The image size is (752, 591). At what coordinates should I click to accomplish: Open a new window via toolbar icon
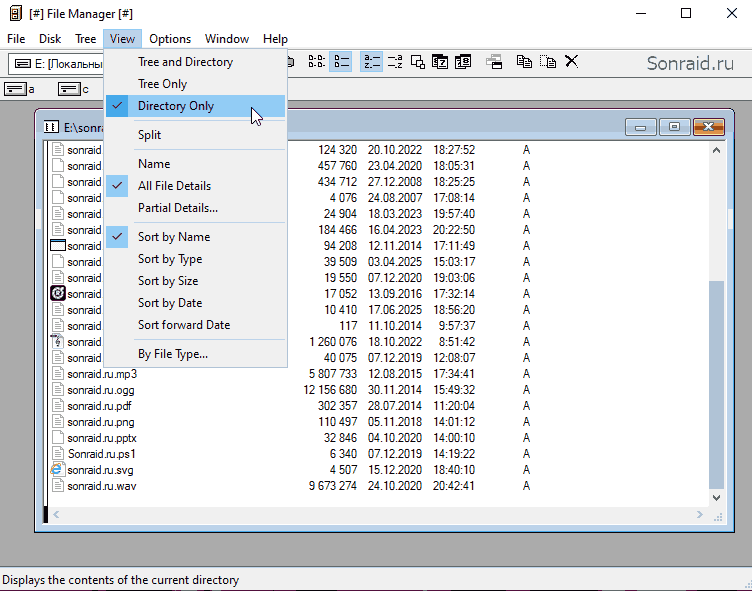(x=494, y=61)
